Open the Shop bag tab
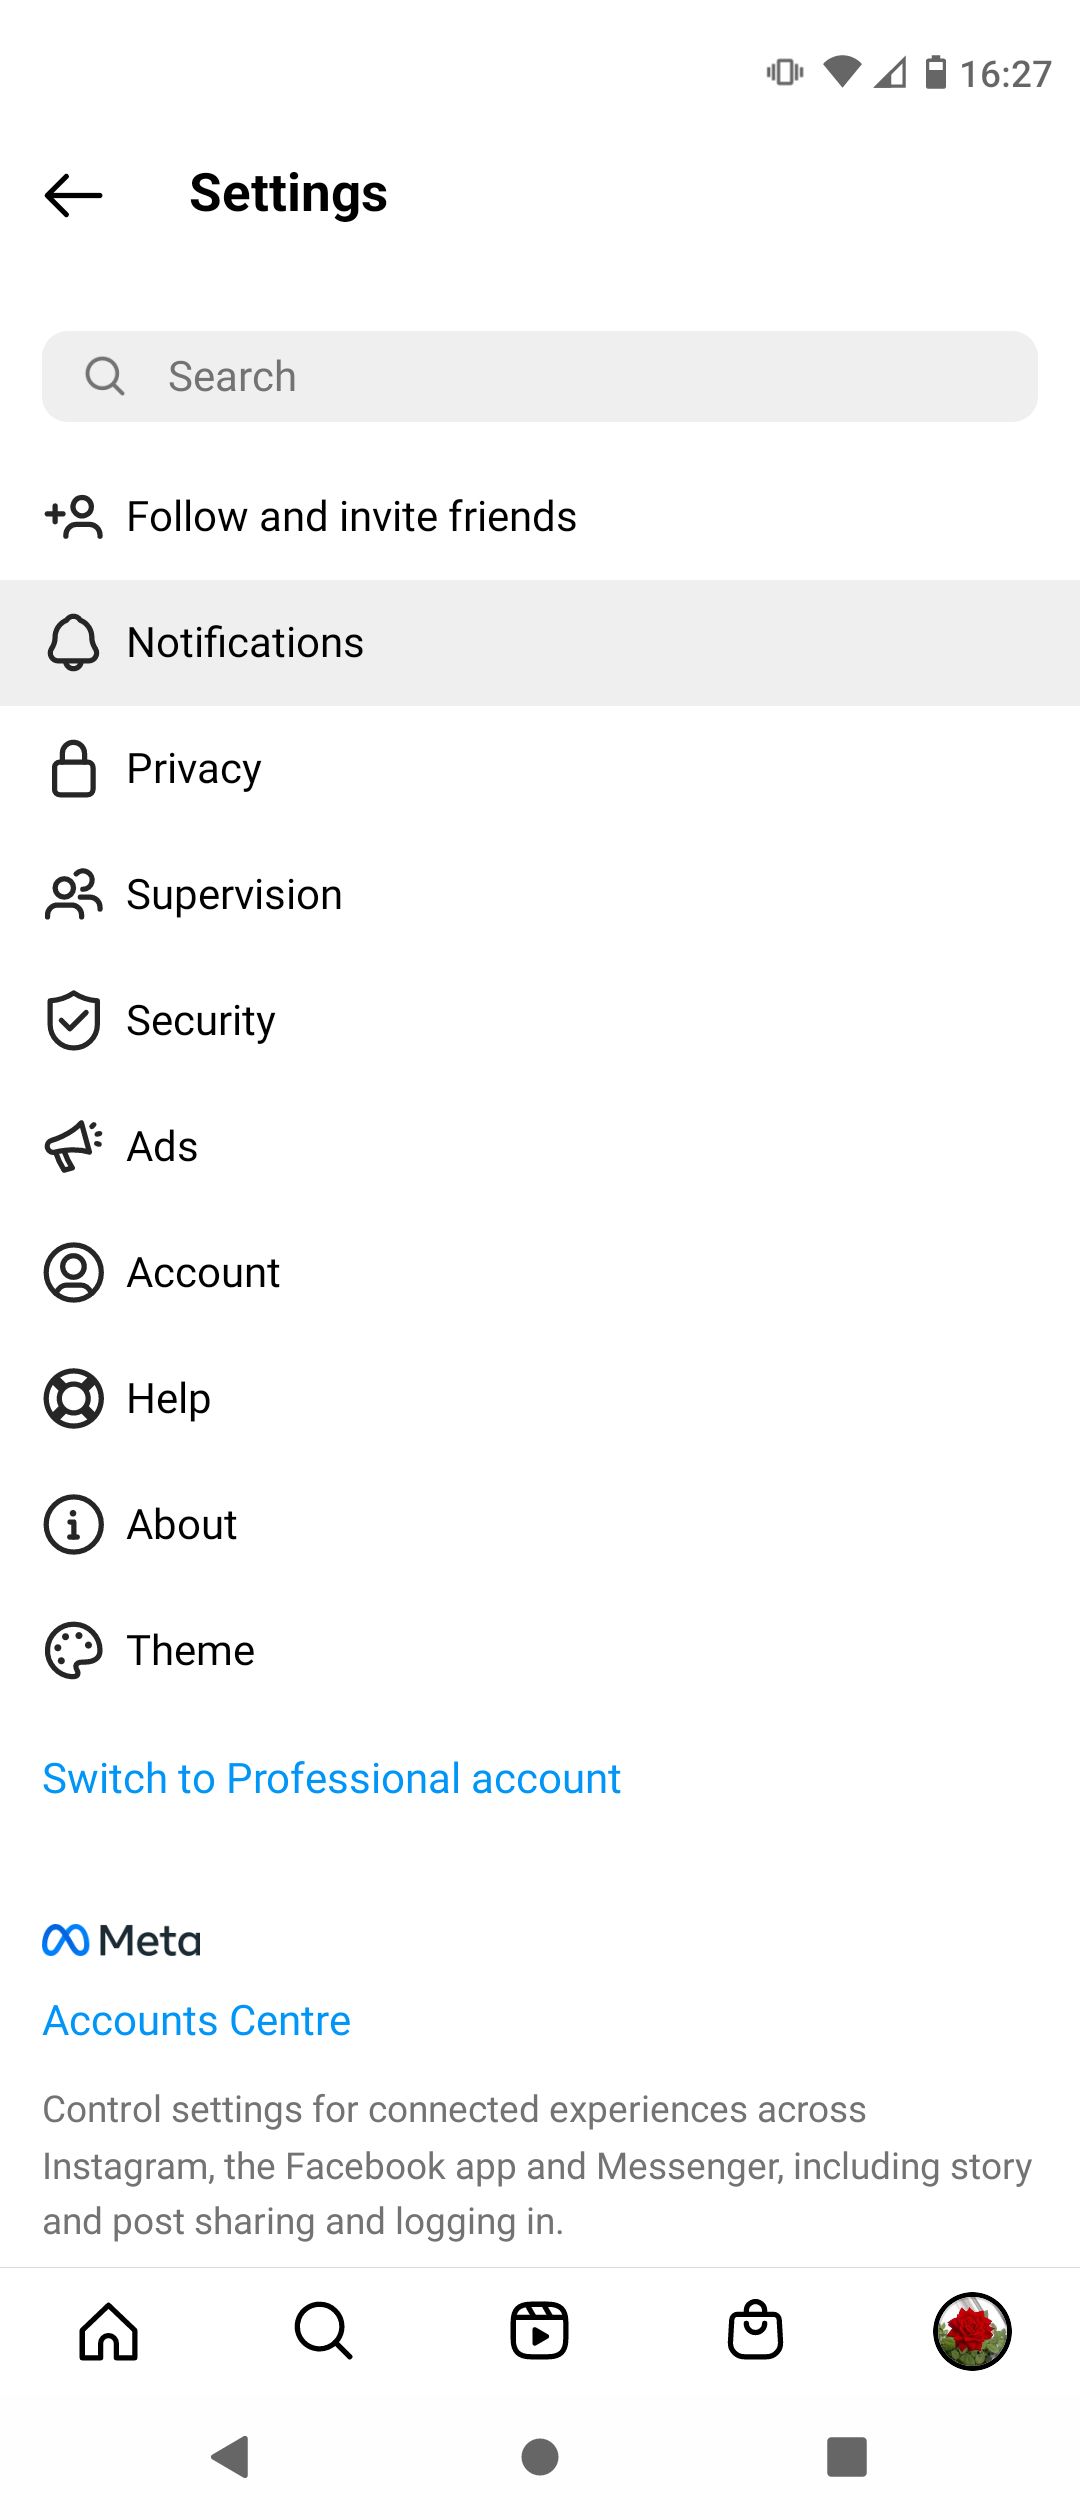This screenshot has height=2520, width=1080. tap(755, 2331)
